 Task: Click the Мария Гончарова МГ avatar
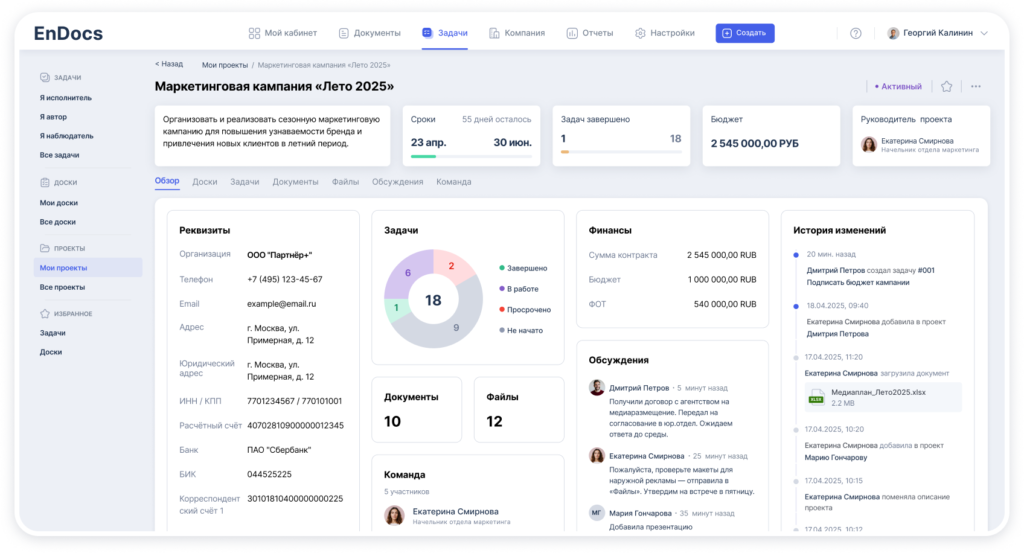[x=596, y=513]
